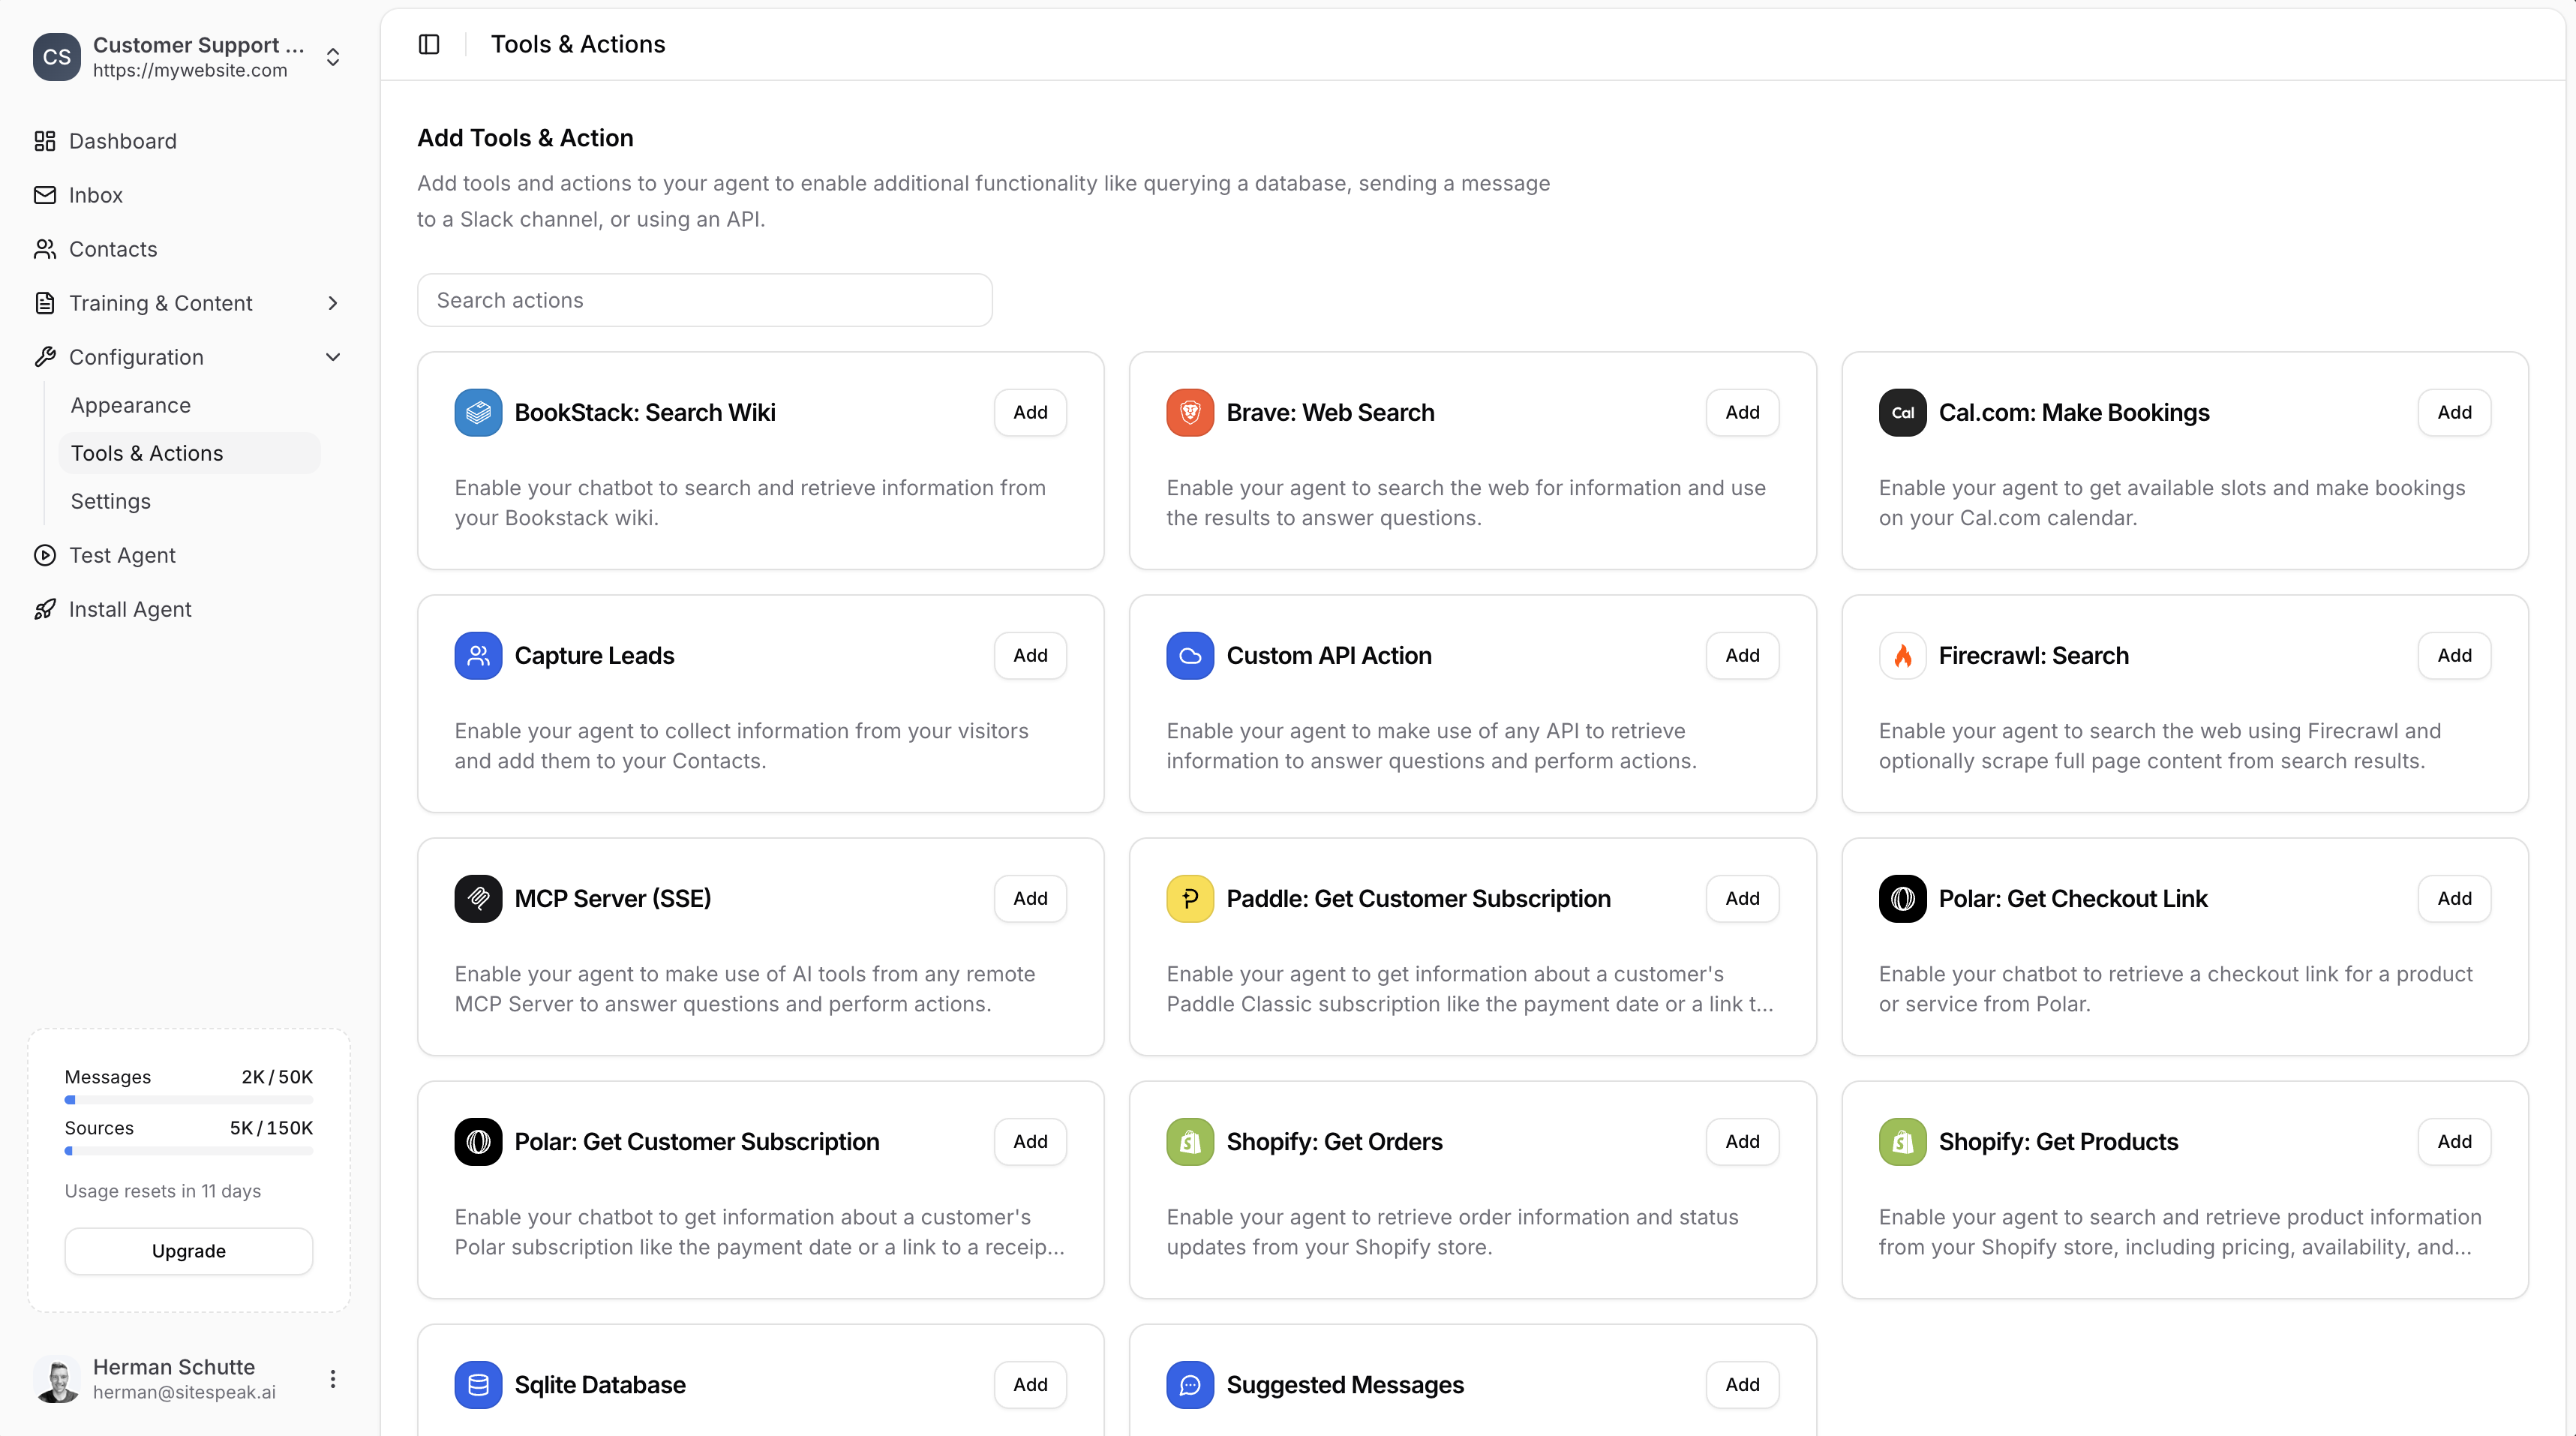The image size is (2576, 1436).
Task: Open the Inbox from the sidebar
Action: pos(95,195)
